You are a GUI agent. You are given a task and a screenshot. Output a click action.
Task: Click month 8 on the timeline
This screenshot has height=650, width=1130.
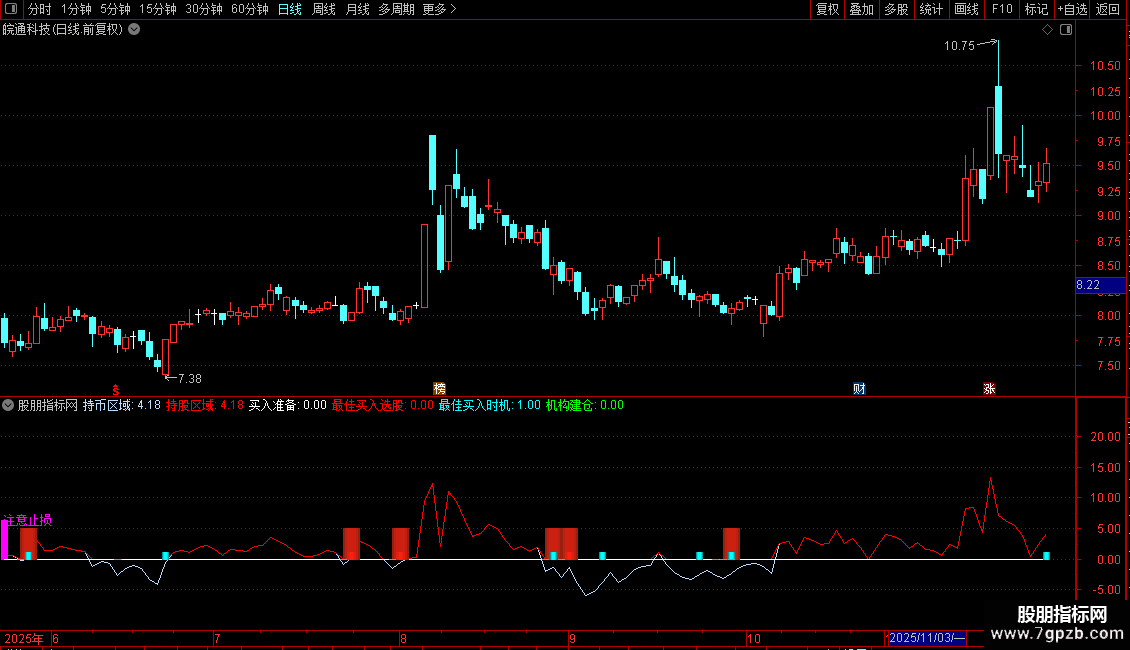point(404,638)
